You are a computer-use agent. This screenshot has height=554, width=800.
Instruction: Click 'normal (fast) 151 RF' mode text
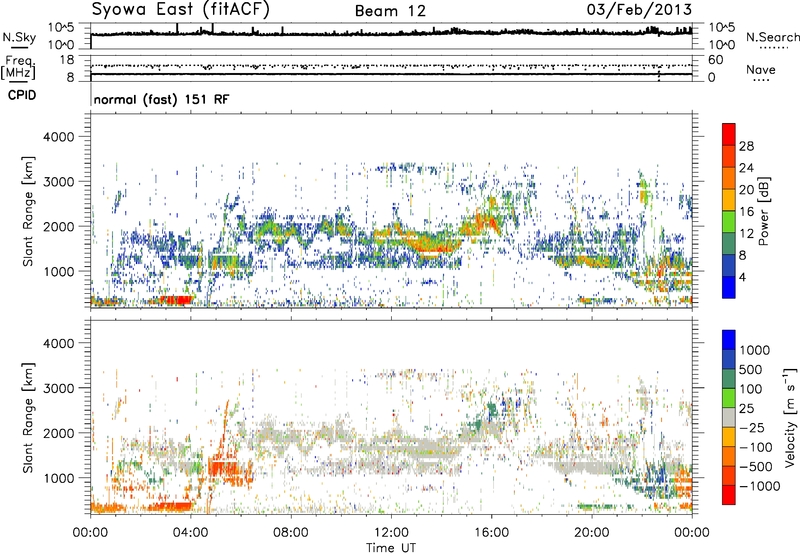pyautogui.click(x=161, y=99)
